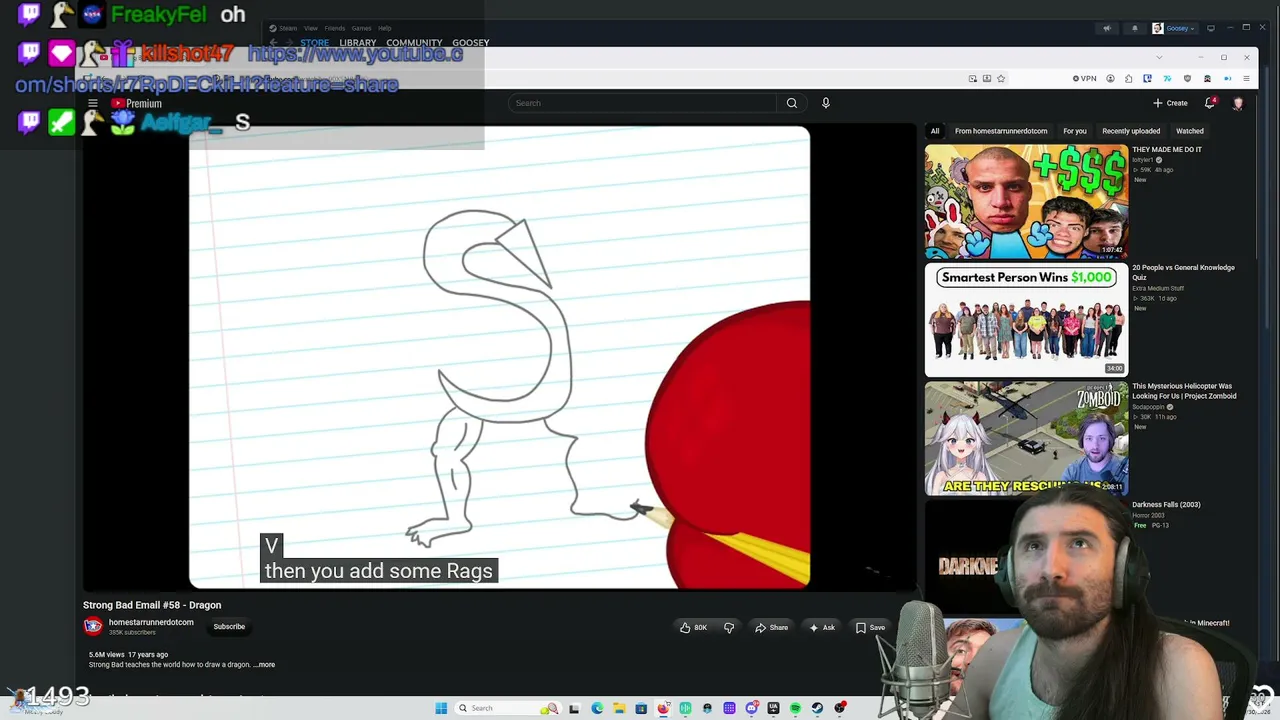
Task: Open Steam announcements megaphone icon
Action: tap(1107, 28)
